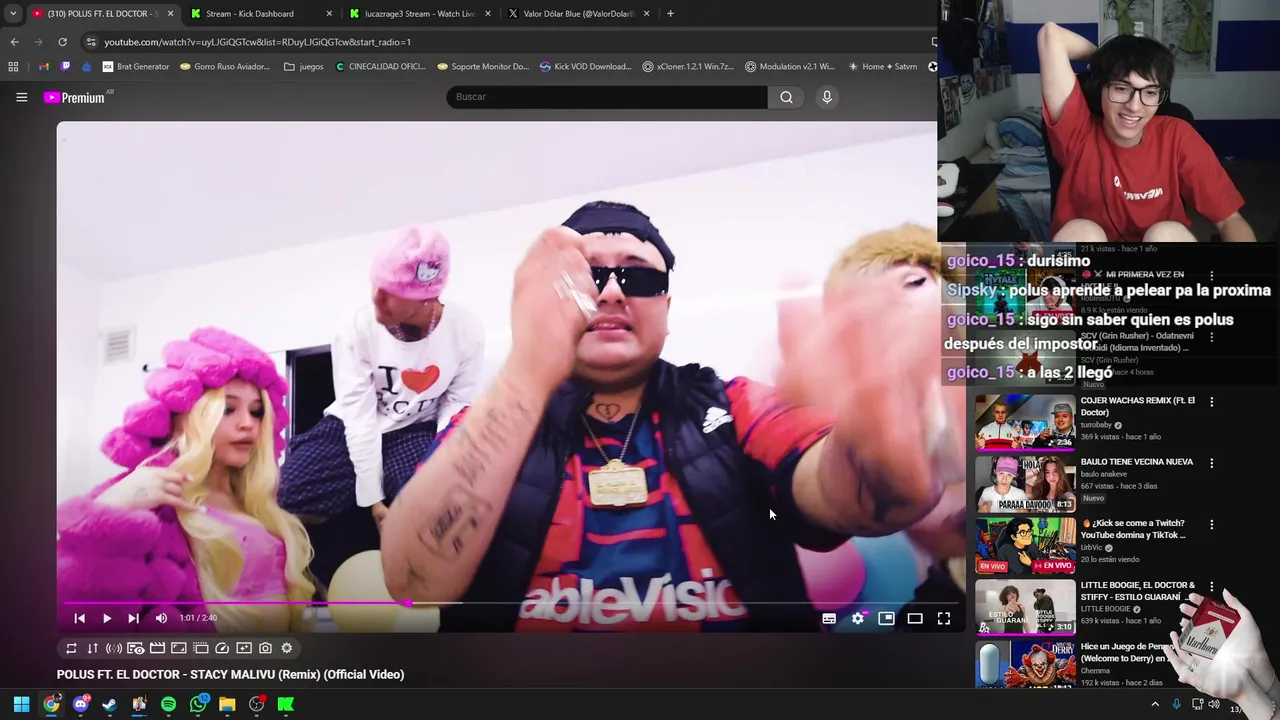The image size is (1280, 720).
Task: Expand the juegos bookmarks folder
Action: [x=304, y=67]
